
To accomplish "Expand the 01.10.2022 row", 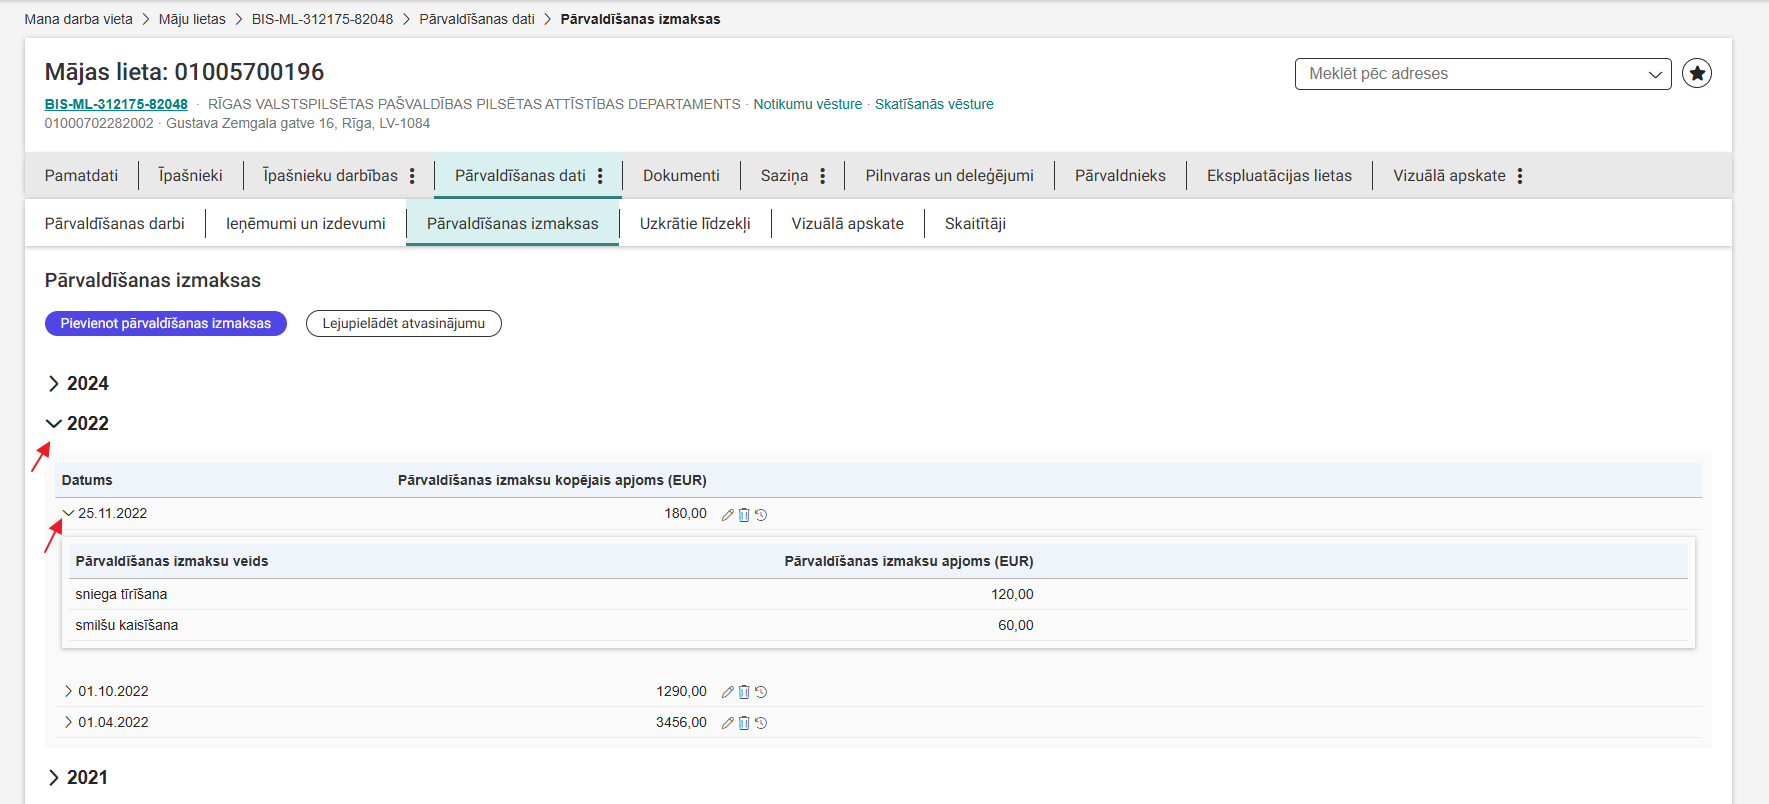I will tap(68, 691).
